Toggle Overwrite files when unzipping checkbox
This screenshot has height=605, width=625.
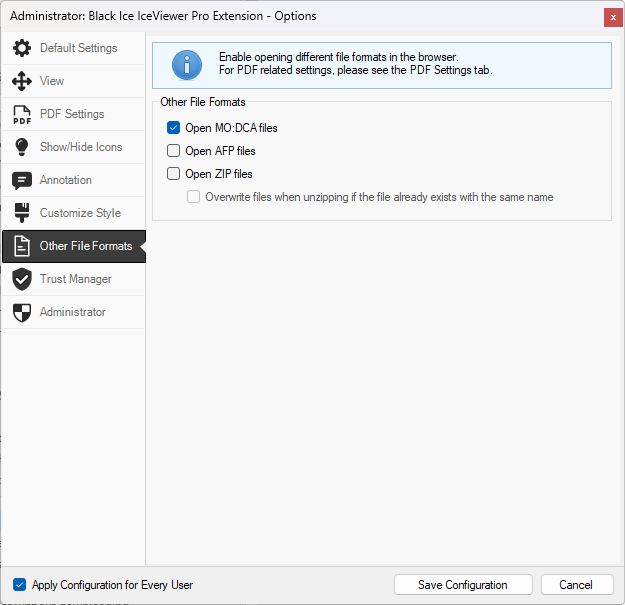tap(193, 197)
